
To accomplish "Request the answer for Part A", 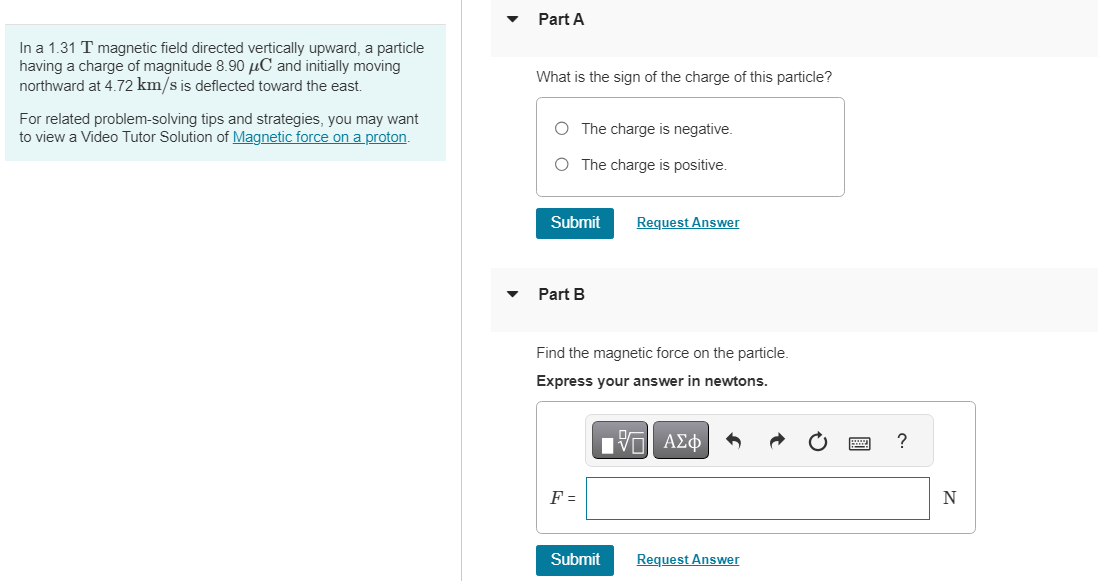I will coord(688,223).
